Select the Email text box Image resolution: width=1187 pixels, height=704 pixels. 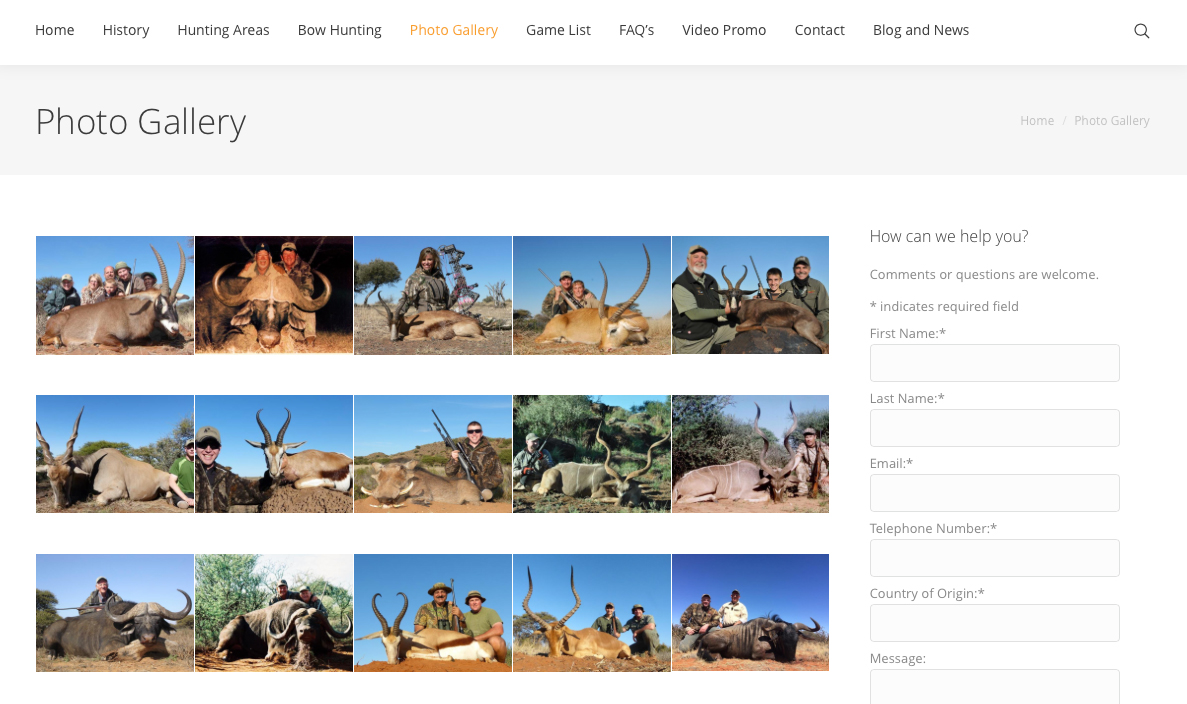(994, 493)
